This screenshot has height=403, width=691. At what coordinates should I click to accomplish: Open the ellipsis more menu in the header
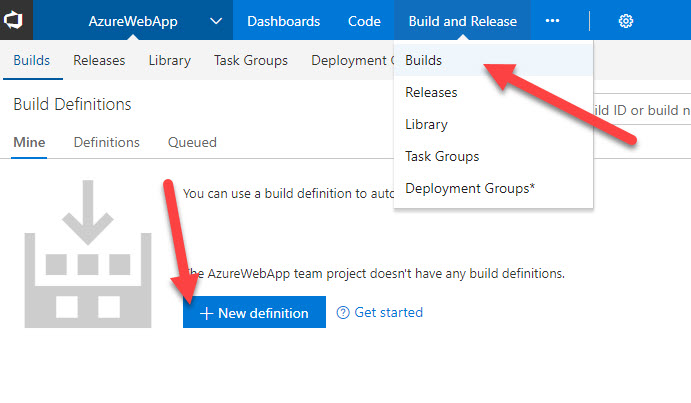pyautogui.click(x=553, y=21)
